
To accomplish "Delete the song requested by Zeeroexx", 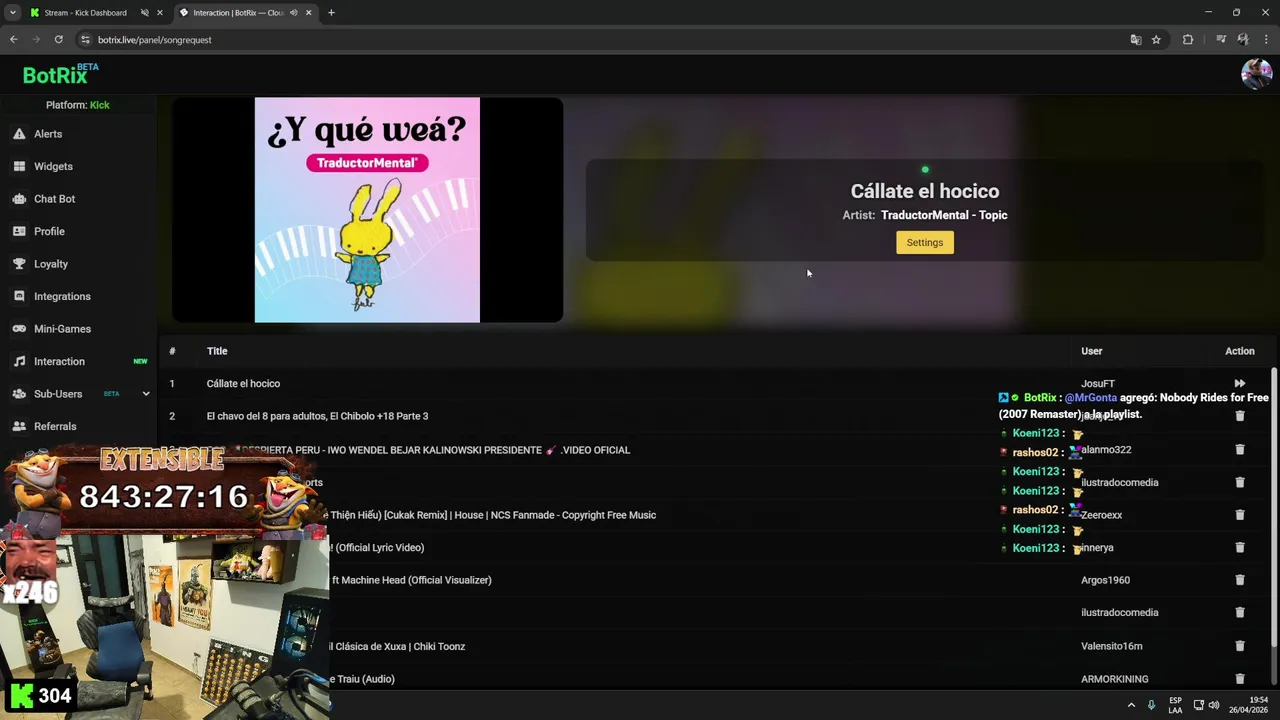I will [1240, 515].
